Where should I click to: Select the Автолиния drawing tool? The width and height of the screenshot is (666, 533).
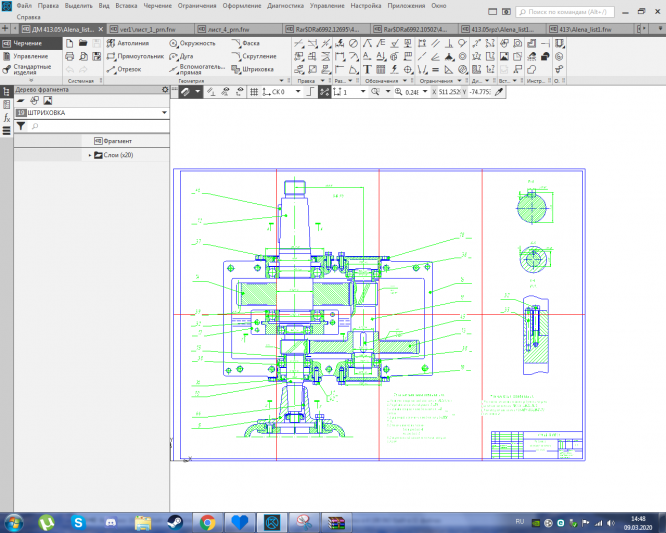pos(128,45)
